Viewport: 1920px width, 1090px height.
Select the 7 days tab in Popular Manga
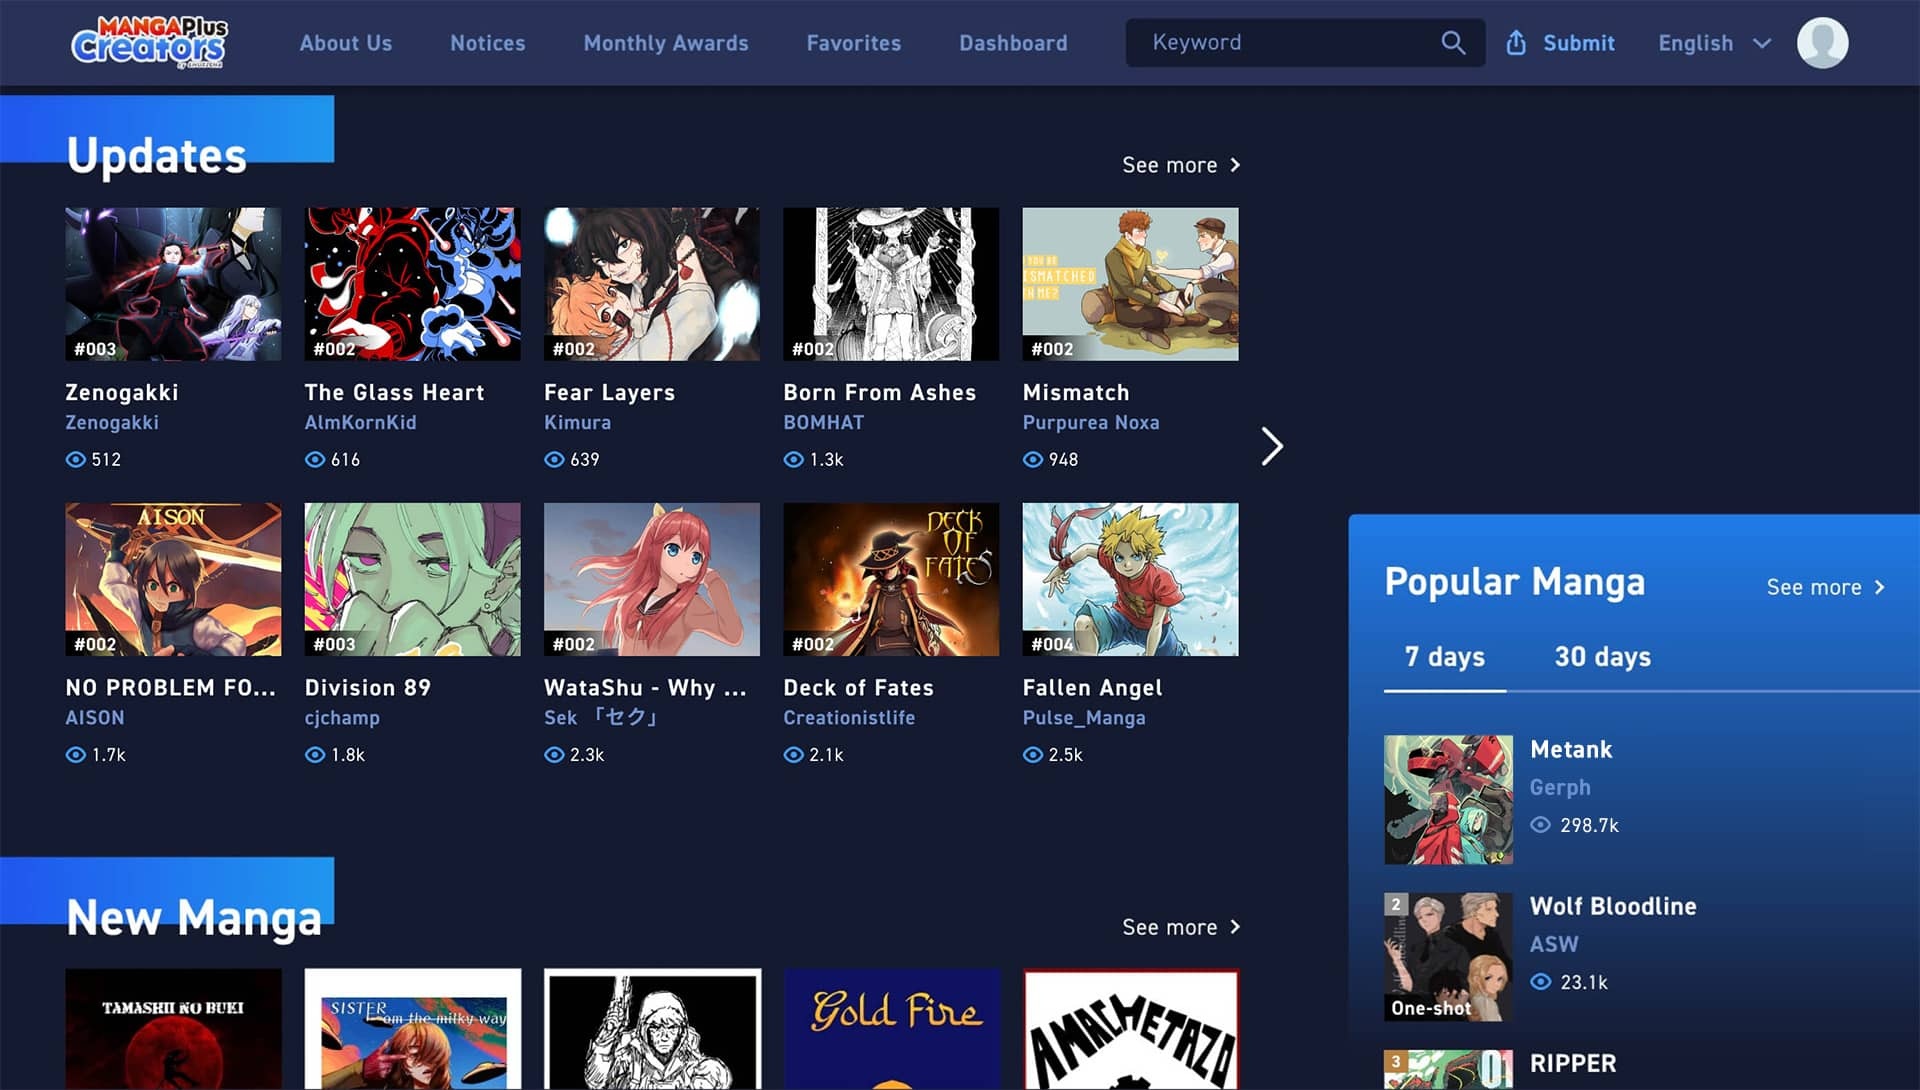1443,657
